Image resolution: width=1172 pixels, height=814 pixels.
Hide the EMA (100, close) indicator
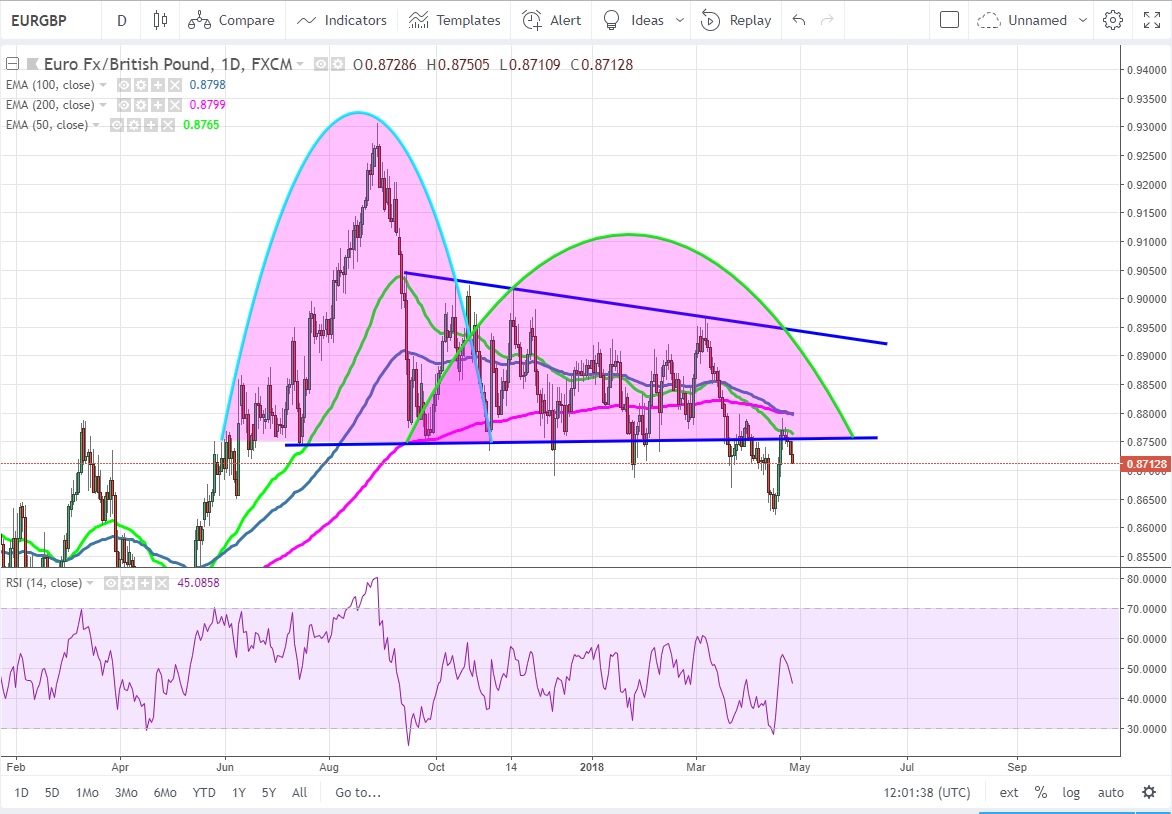click(x=126, y=85)
